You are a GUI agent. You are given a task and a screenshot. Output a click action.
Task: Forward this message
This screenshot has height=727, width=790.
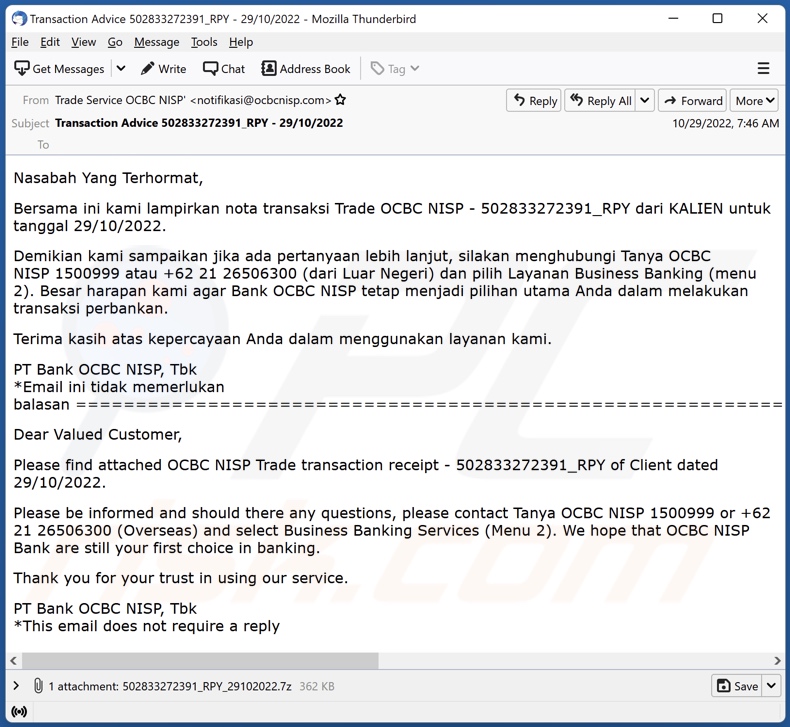[692, 101]
